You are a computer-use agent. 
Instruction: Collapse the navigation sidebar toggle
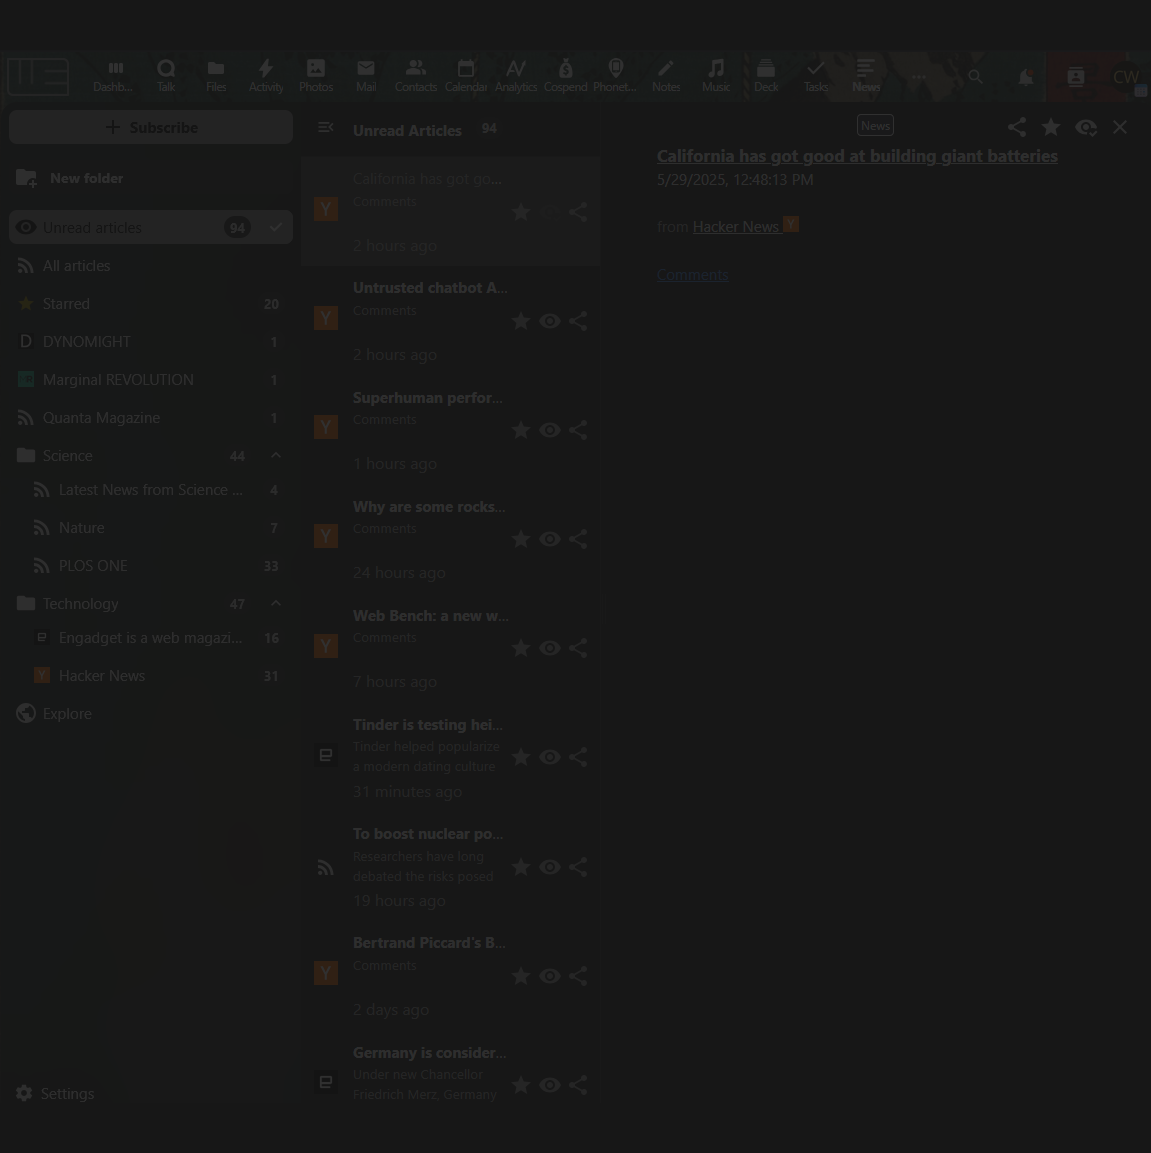[x=325, y=128]
